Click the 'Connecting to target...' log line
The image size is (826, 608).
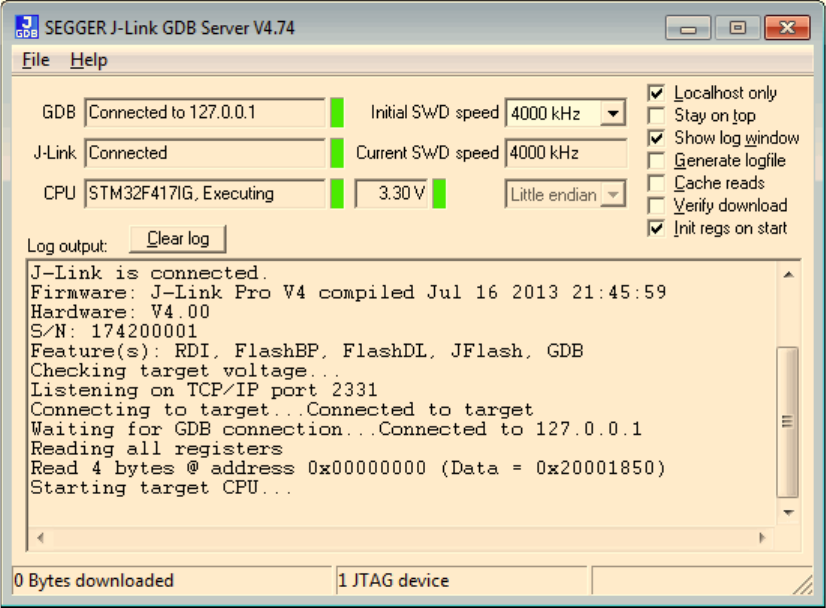[282, 409]
